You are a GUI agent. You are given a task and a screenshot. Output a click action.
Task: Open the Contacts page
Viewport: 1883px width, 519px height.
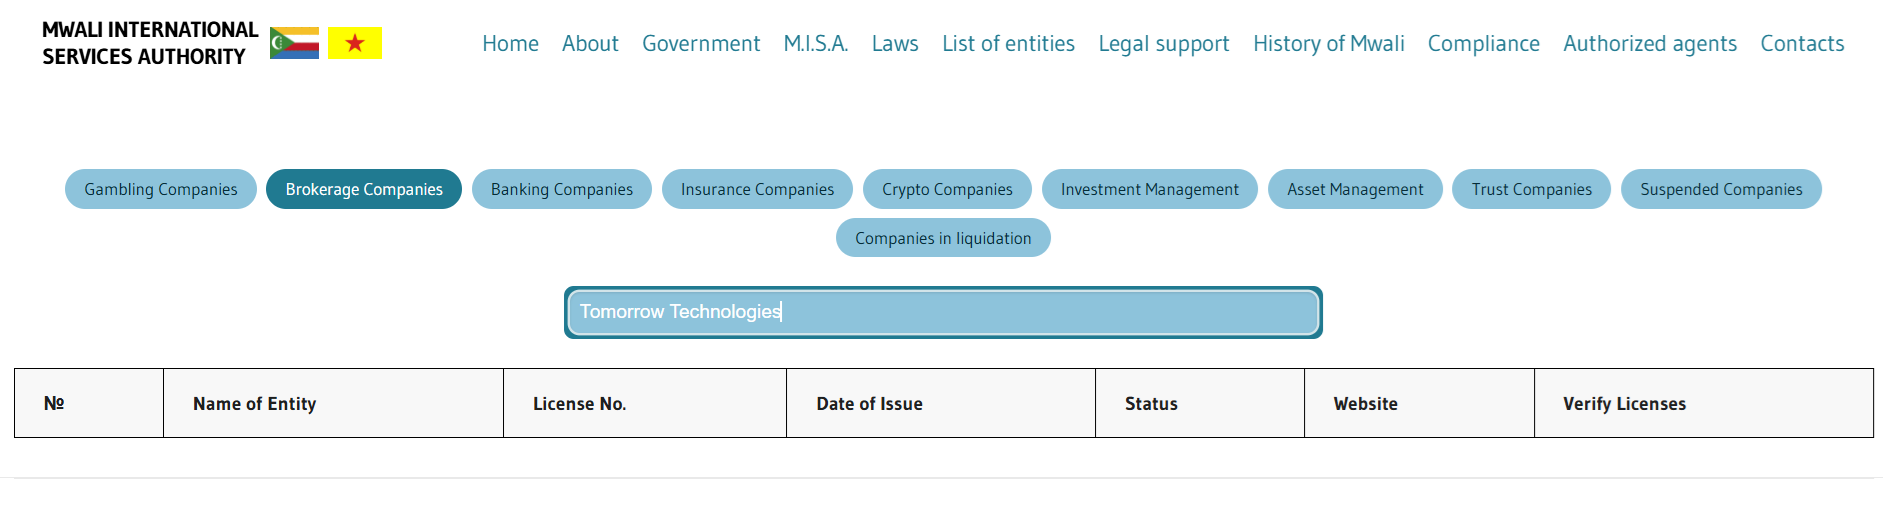[1802, 44]
